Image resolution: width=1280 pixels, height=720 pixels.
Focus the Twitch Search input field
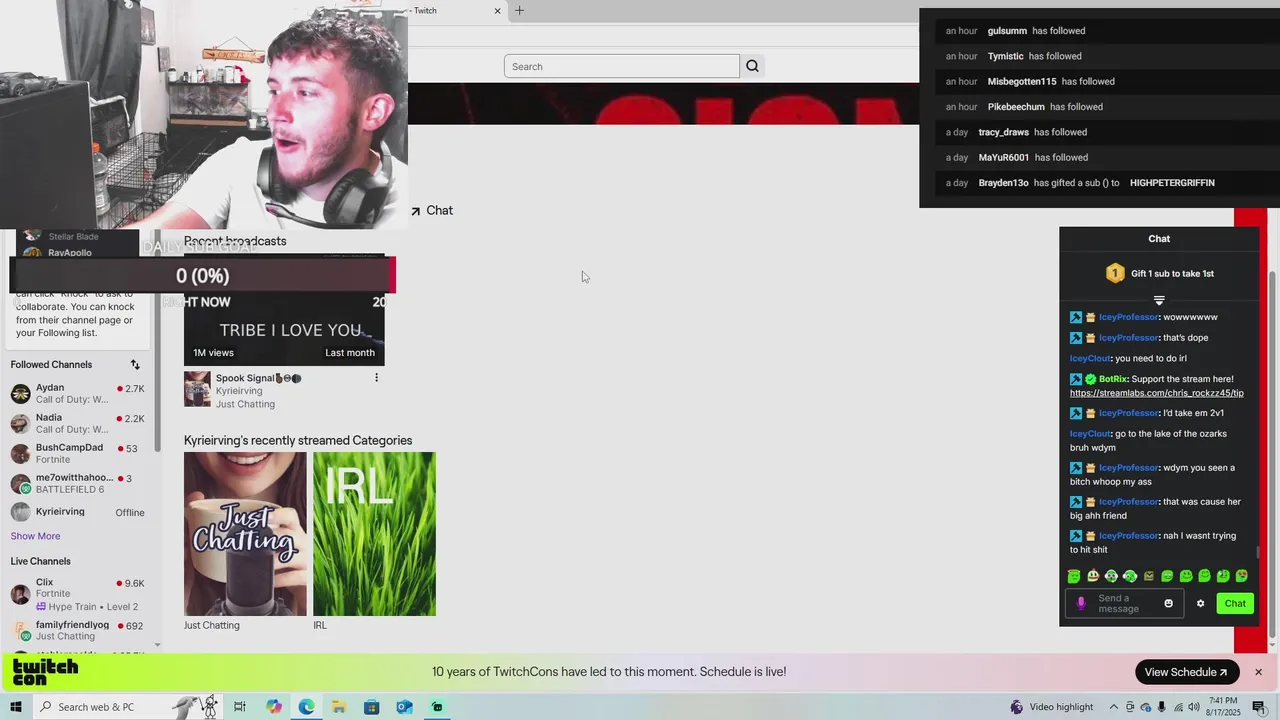tap(622, 66)
